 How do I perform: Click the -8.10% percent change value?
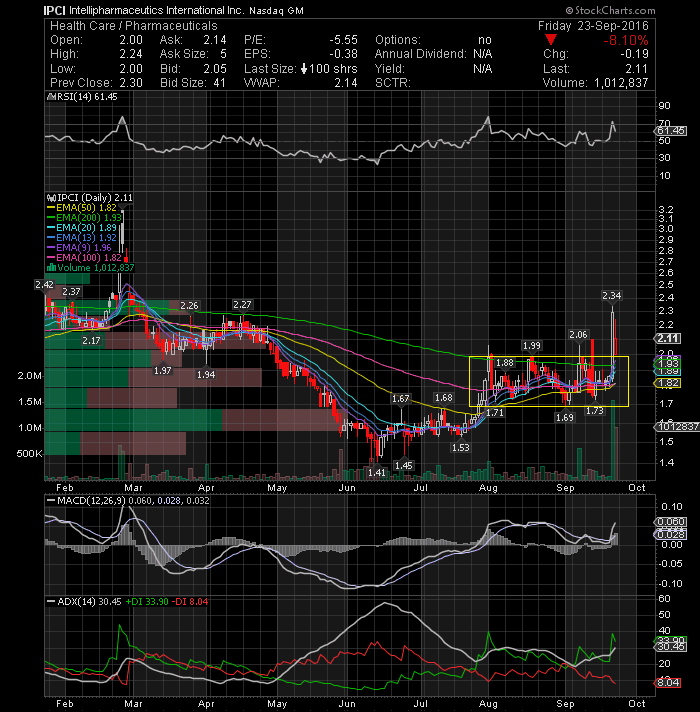626,40
